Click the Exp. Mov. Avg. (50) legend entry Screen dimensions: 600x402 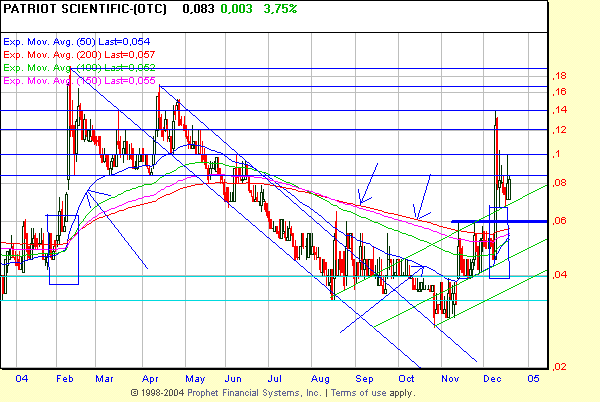(64, 42)
